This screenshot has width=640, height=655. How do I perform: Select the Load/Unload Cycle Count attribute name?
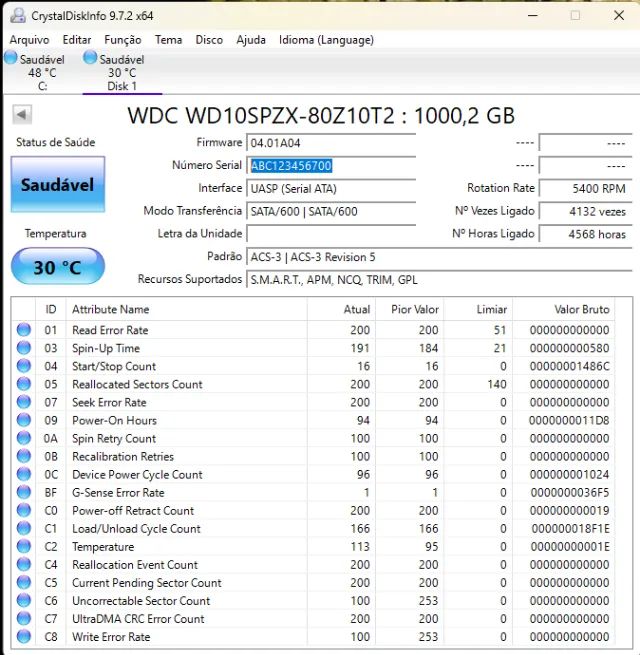136,528
